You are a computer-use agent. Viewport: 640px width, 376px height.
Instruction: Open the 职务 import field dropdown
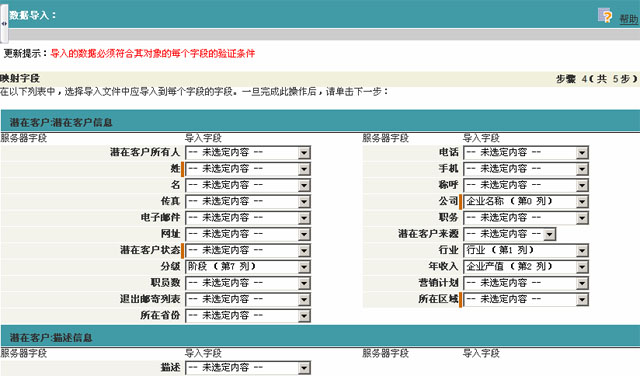click(526, 218)
